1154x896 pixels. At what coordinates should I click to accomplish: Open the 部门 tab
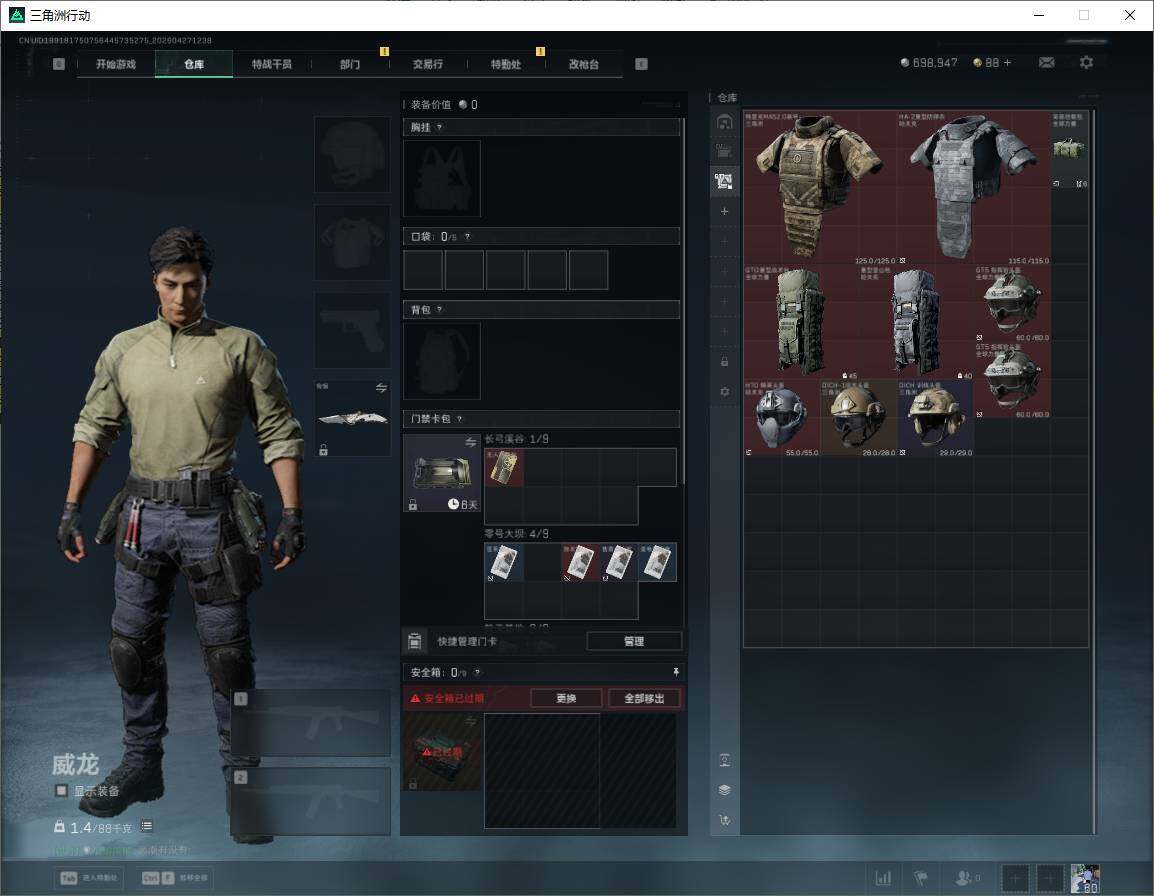[350, 64]
